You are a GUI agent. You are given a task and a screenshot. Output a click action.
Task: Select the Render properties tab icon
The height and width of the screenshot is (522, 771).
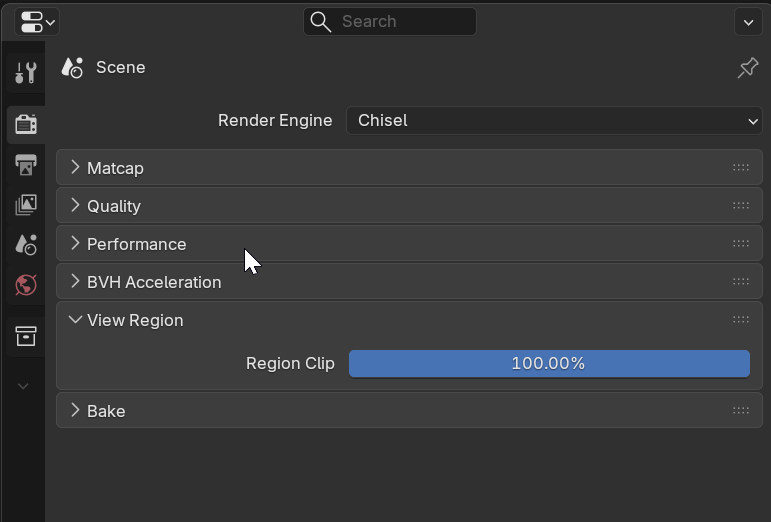click(26, 124)
